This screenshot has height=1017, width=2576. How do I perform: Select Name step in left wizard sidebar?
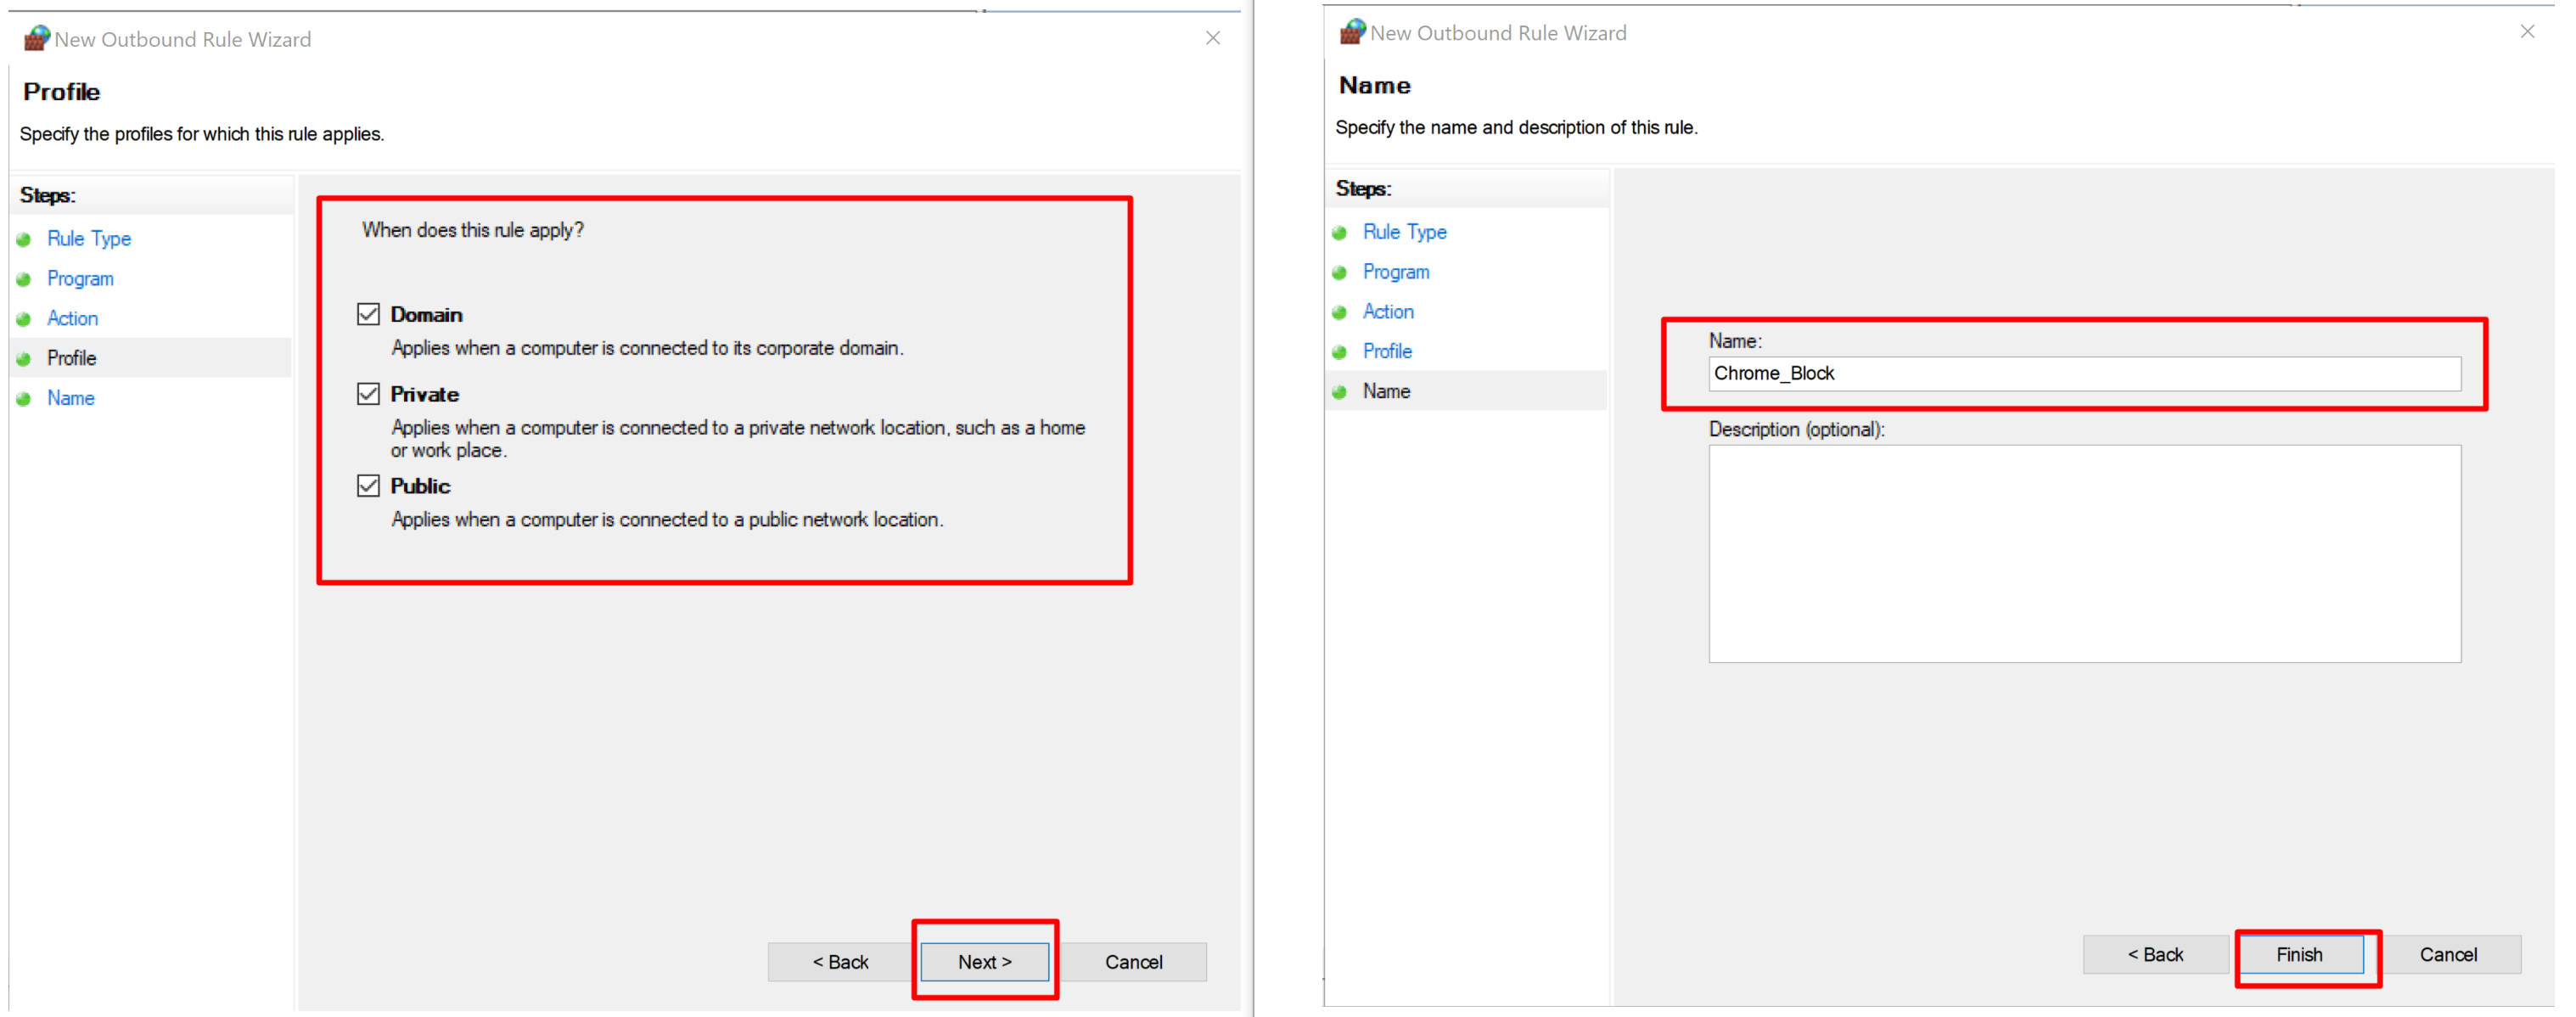[70, 398]
